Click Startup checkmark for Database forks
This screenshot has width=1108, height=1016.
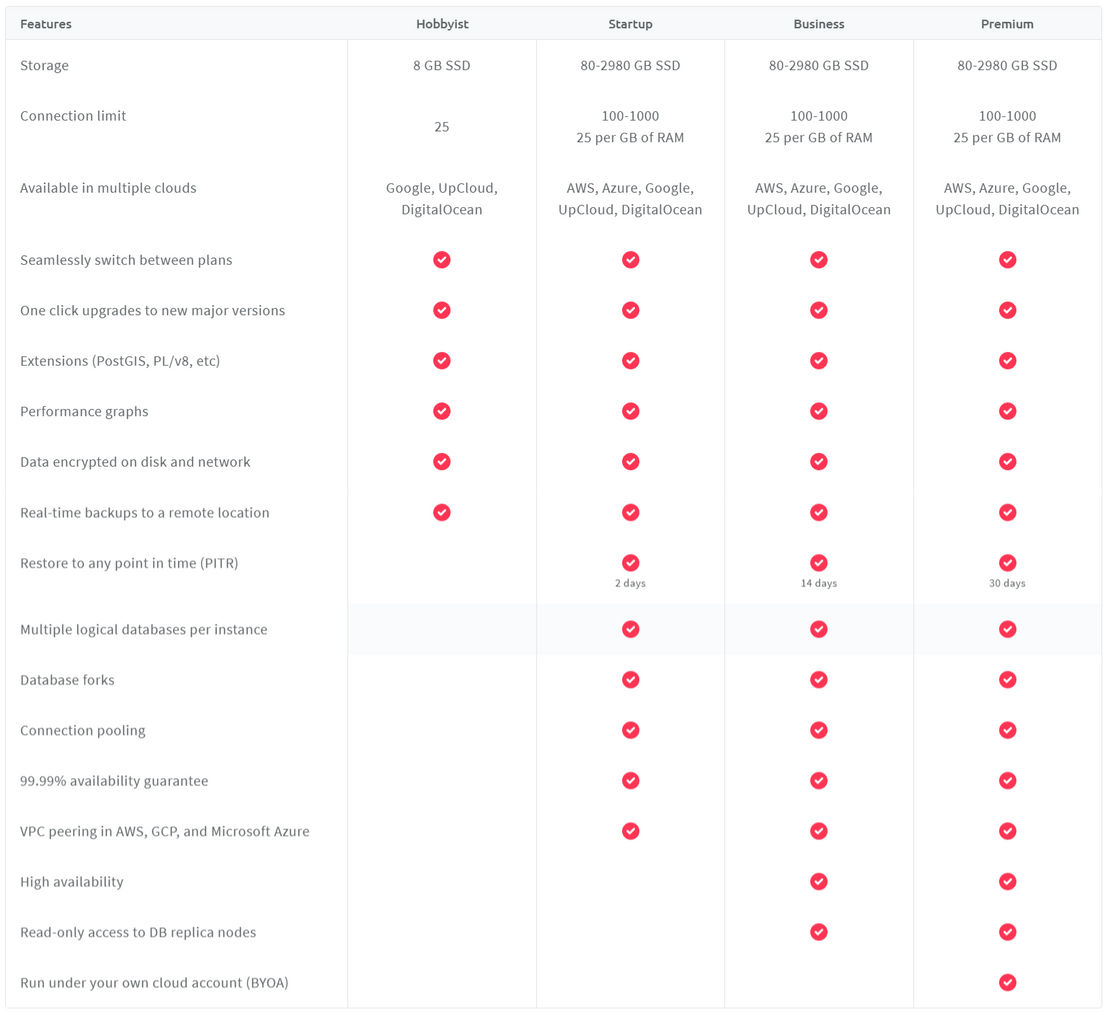click(630, 680)
